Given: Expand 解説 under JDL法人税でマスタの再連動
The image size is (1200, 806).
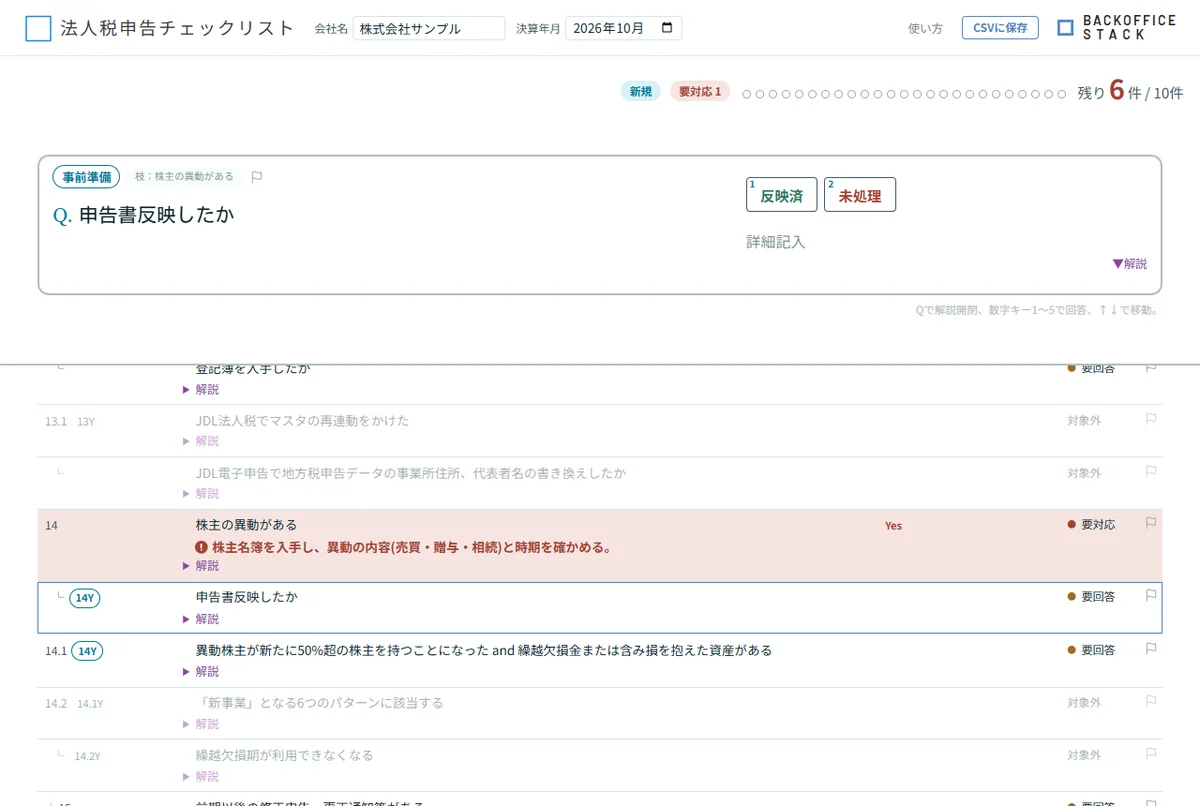Looking at the screenshot, I should [201, 441].
